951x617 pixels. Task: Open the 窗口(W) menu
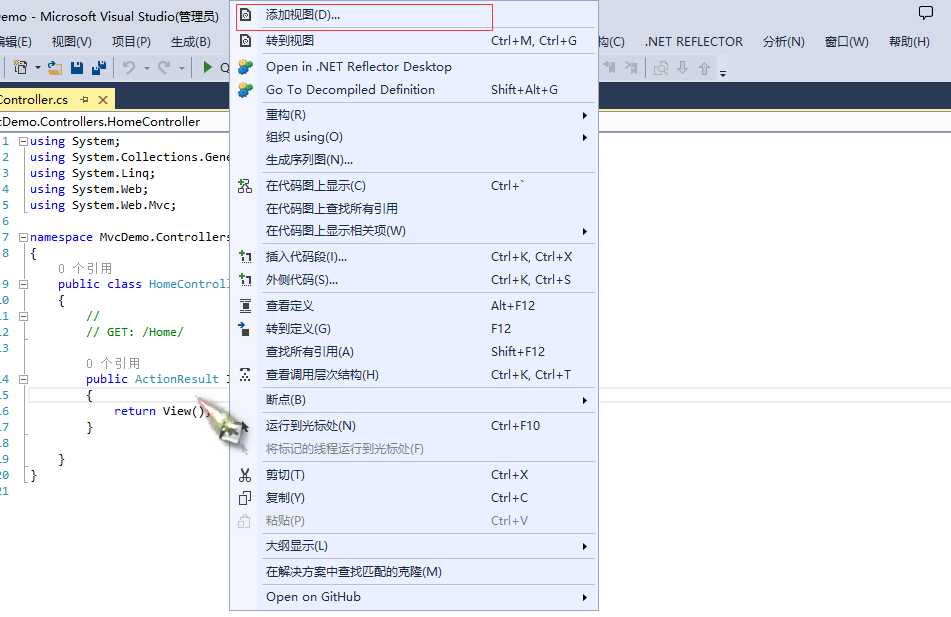pyautogui.click(x=847, y=42)
